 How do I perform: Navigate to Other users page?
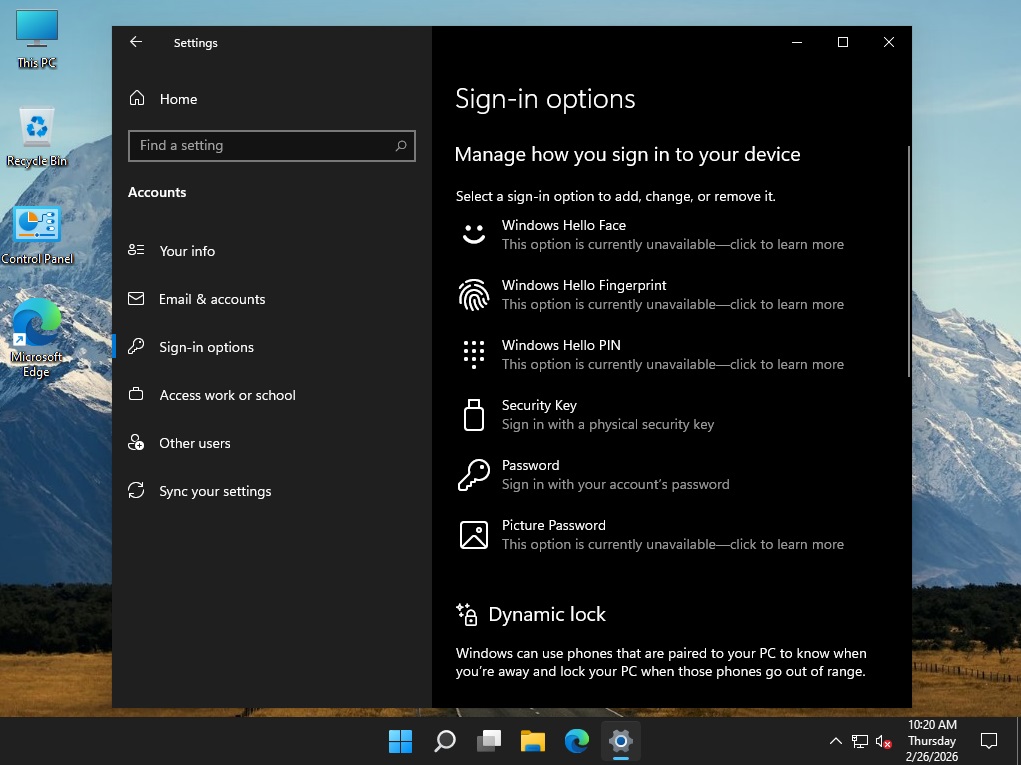click(195, 443)
